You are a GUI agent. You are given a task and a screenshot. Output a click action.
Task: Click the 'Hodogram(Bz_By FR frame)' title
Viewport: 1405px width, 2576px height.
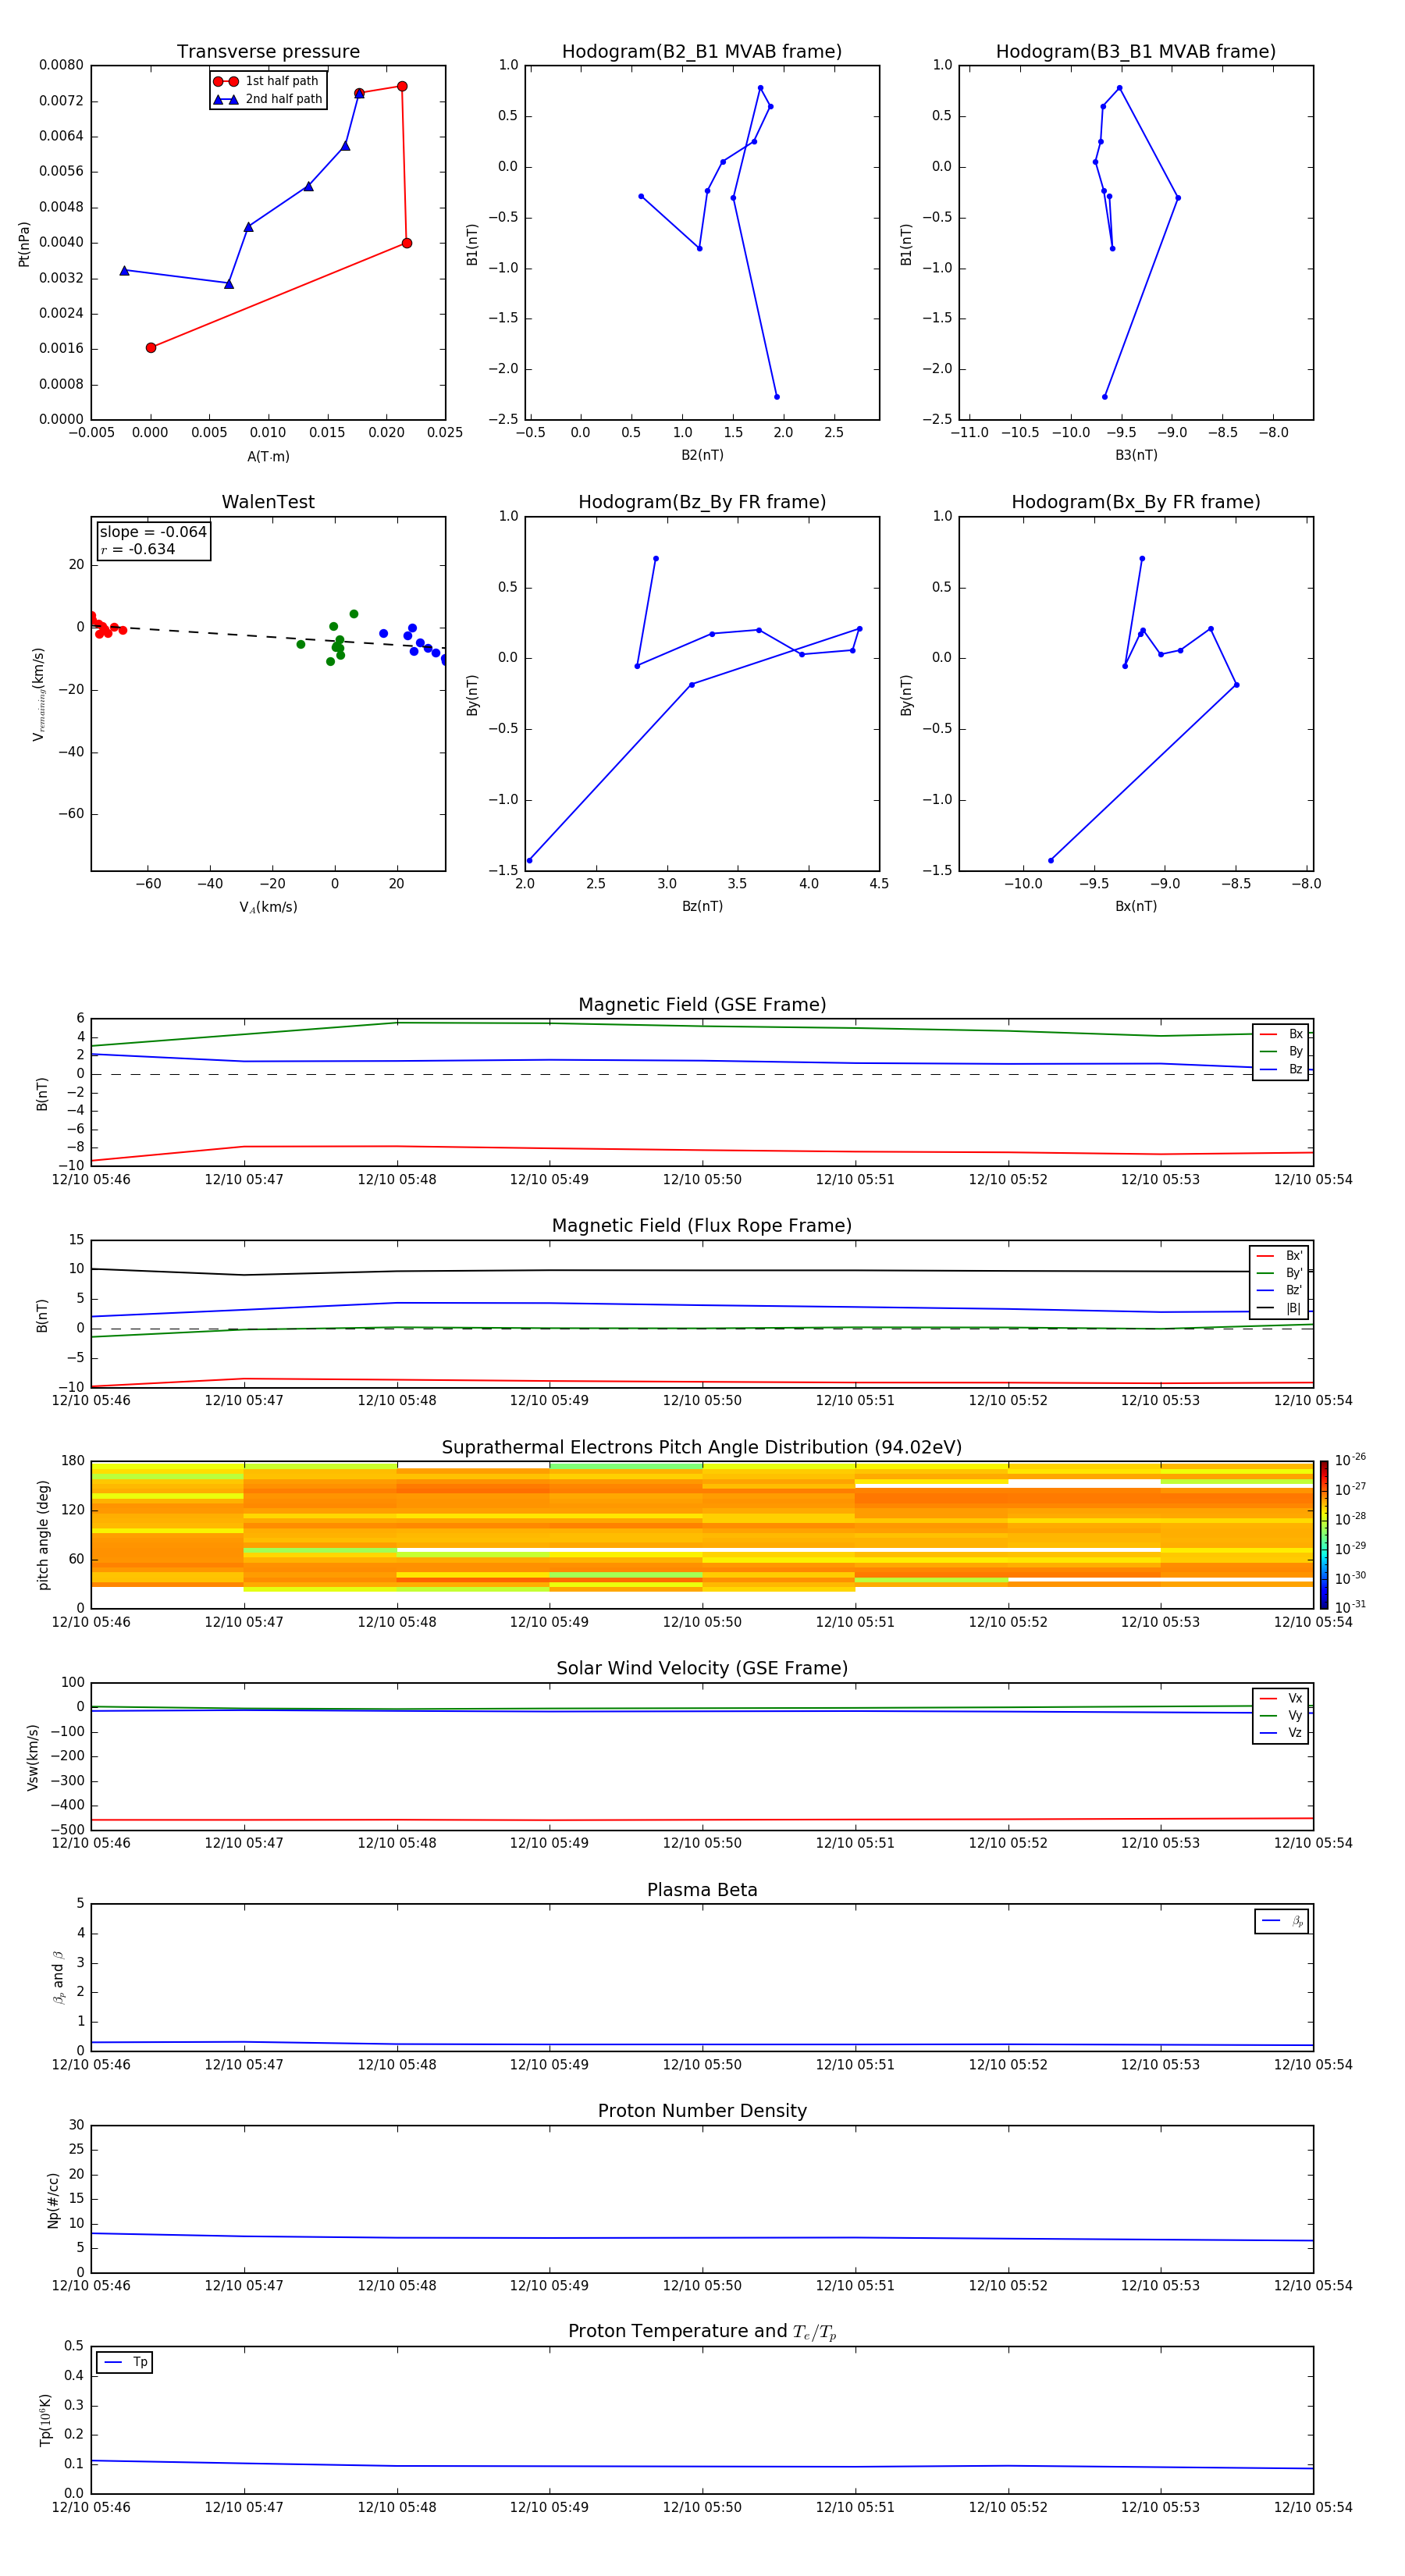(x=702, y=502)
